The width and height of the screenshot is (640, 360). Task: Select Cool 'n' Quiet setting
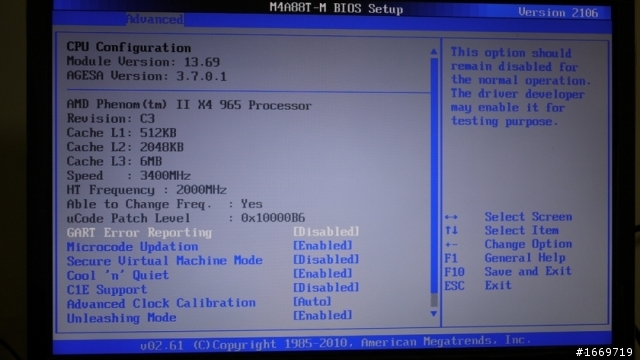pos(118,275)
